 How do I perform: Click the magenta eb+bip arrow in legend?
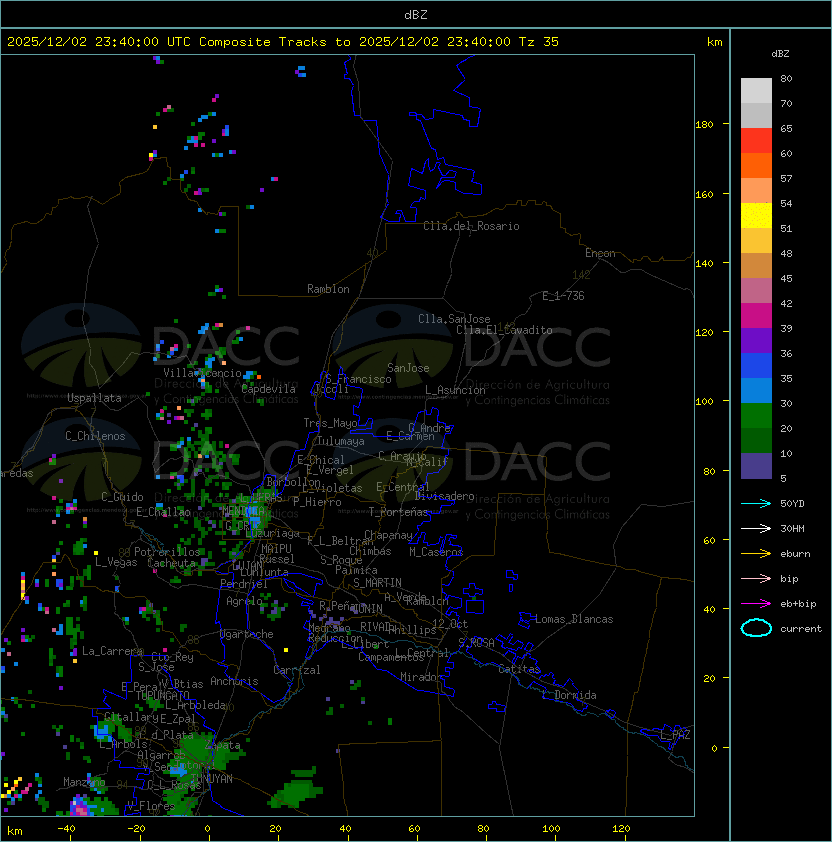[x=756, y=604]
